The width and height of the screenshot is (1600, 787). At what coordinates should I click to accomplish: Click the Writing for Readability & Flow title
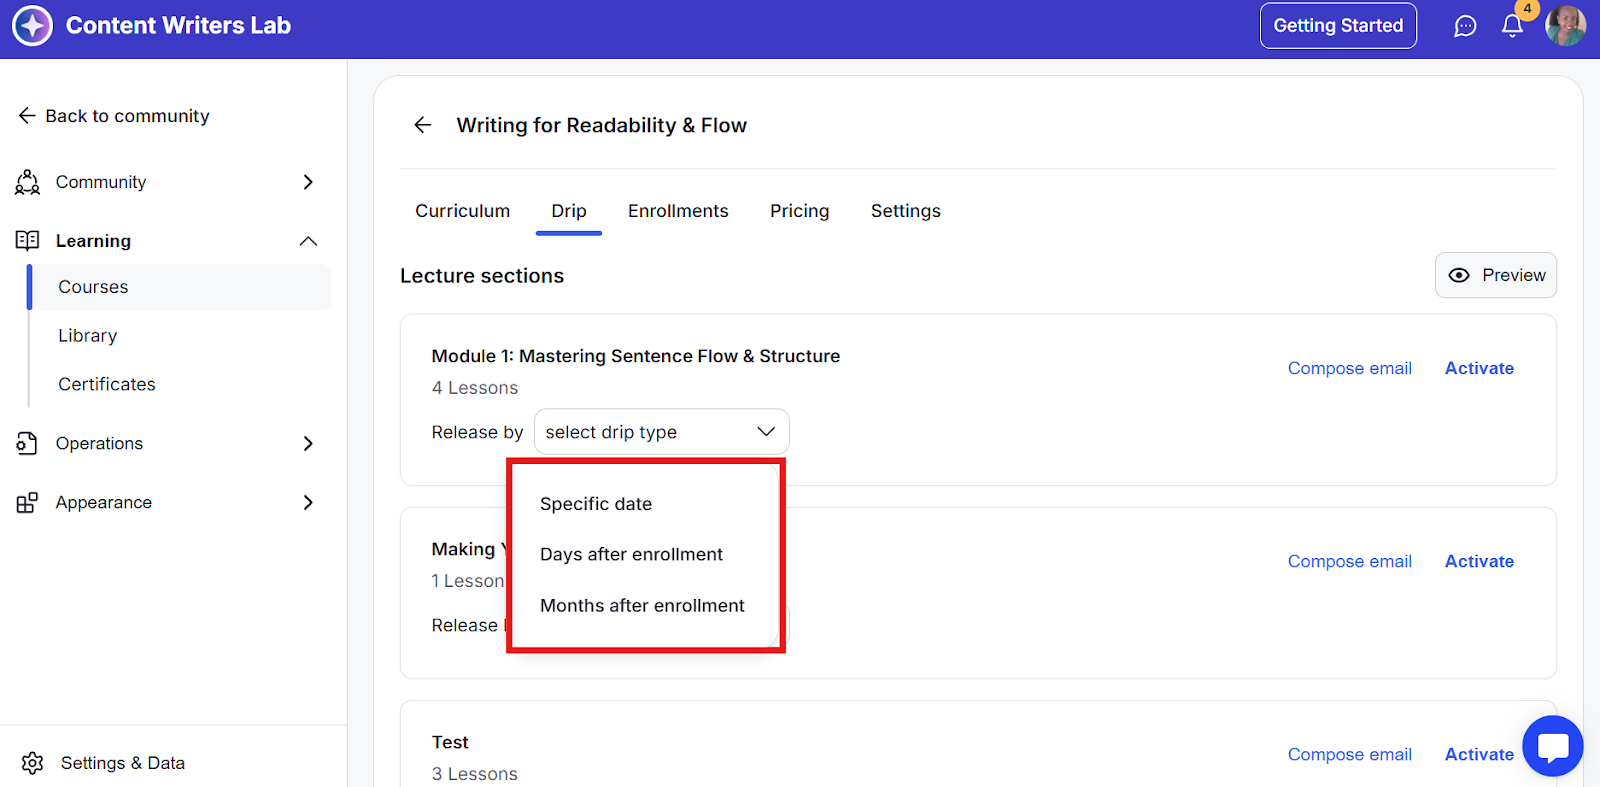coord(602,125)
